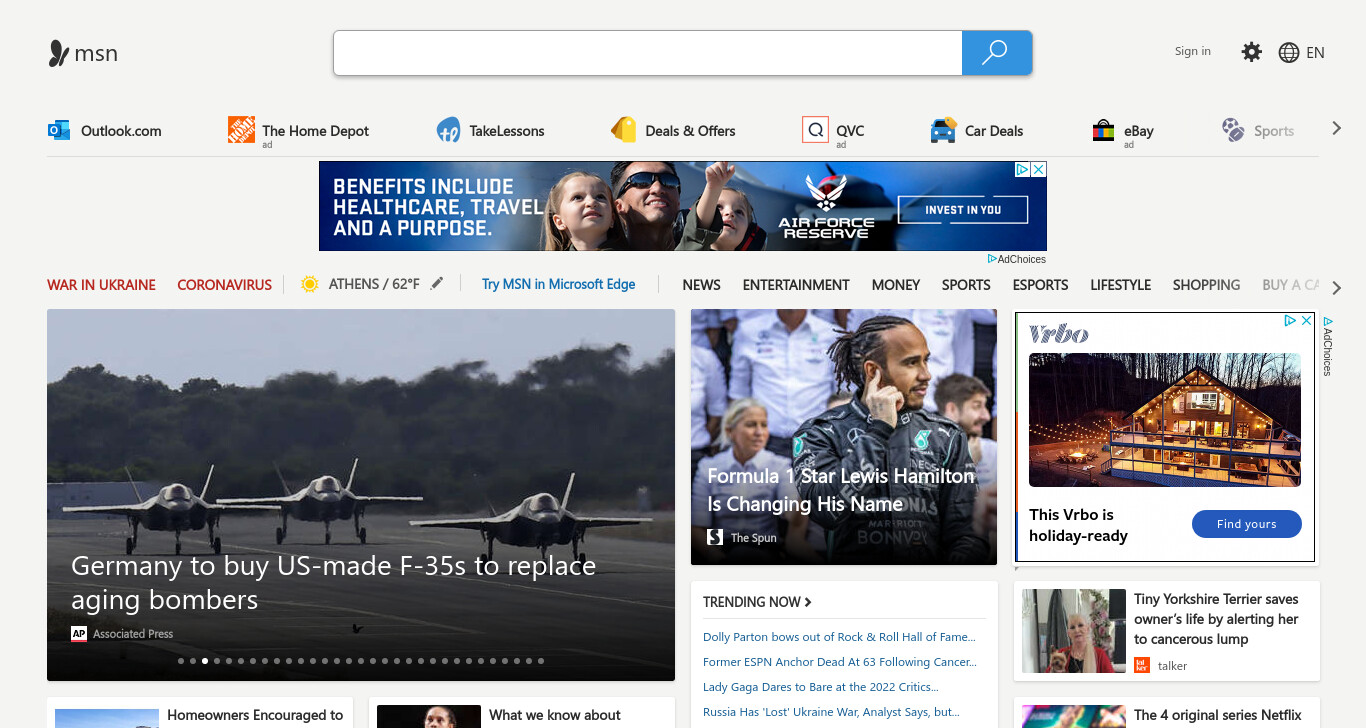Click Try MSN in Microsoft Edge
The width and height of the screenshot is (1366, 728).
click(x=558, y=284)
